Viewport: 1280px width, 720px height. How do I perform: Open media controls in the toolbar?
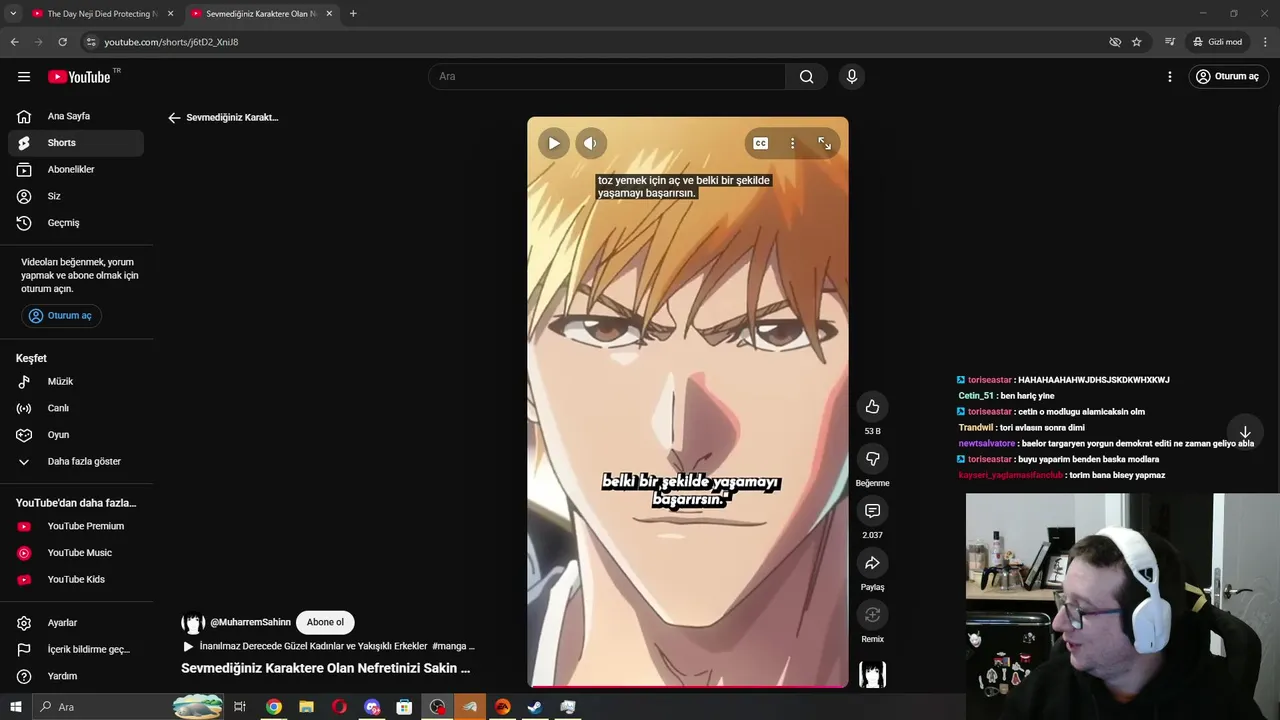tap(1170, 42)
